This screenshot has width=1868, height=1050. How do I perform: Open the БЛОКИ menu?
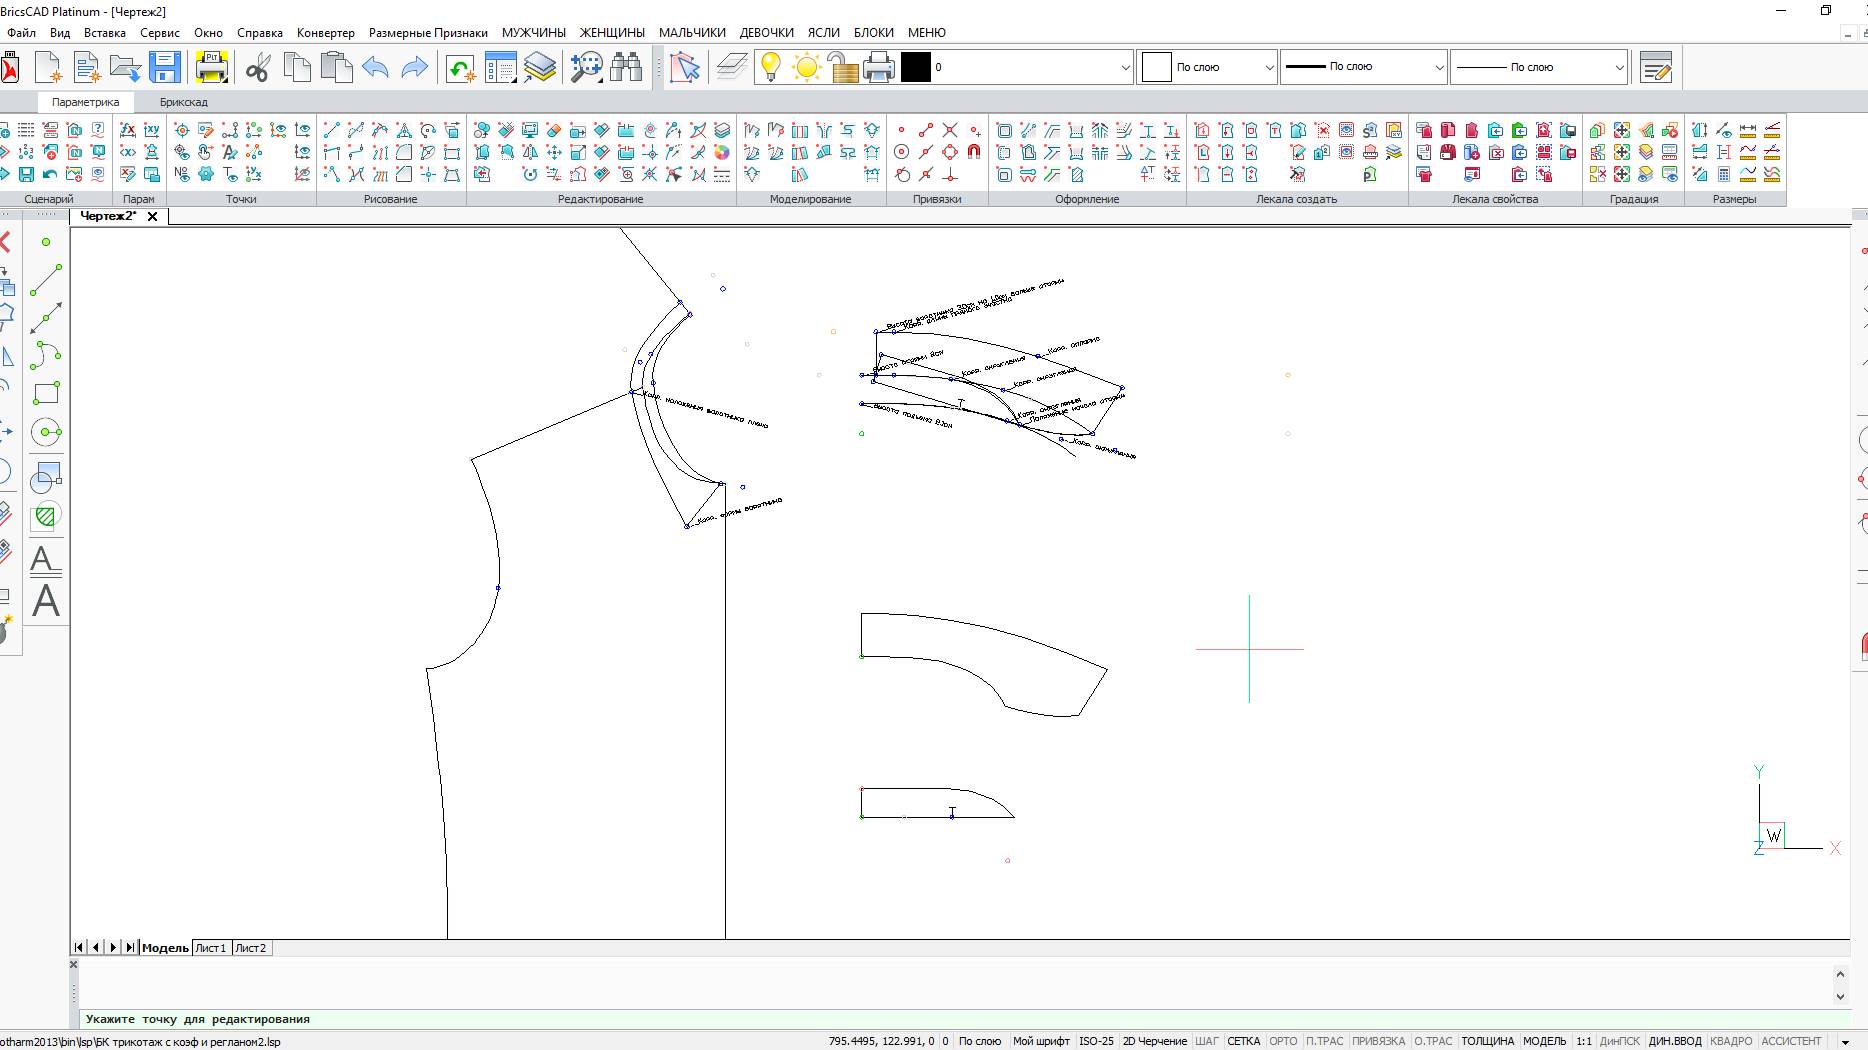(873, 32)
